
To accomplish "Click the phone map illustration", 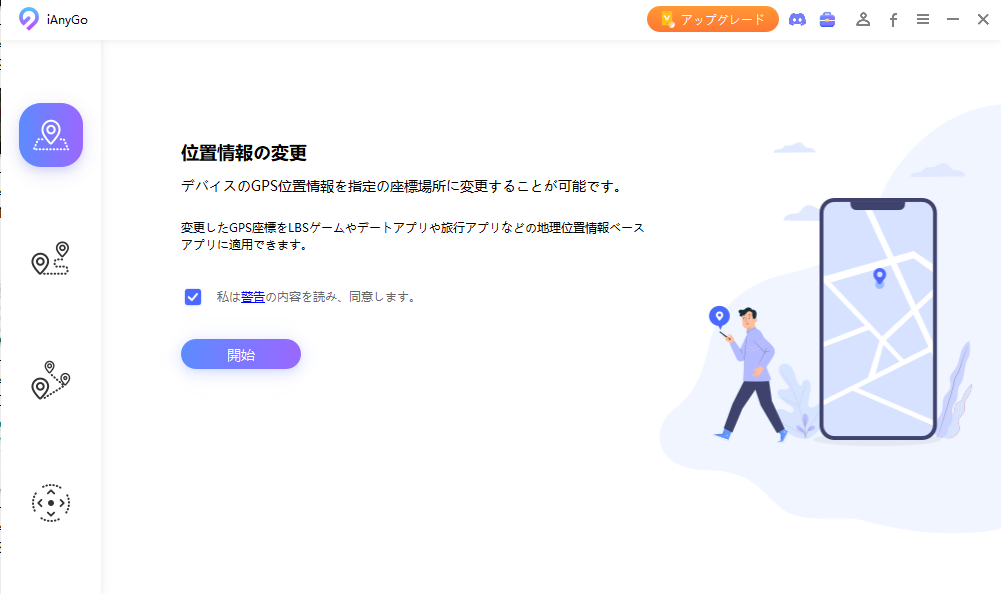I will pyautogui.click(x=878, y=319).
